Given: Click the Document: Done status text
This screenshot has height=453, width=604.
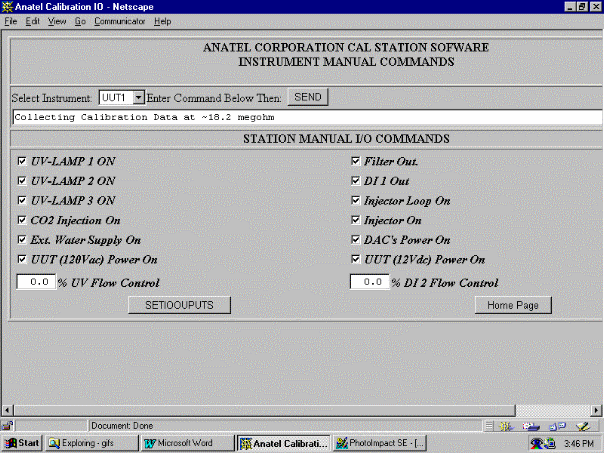Looking at the screenshot, I should click(x=122, y=426).
